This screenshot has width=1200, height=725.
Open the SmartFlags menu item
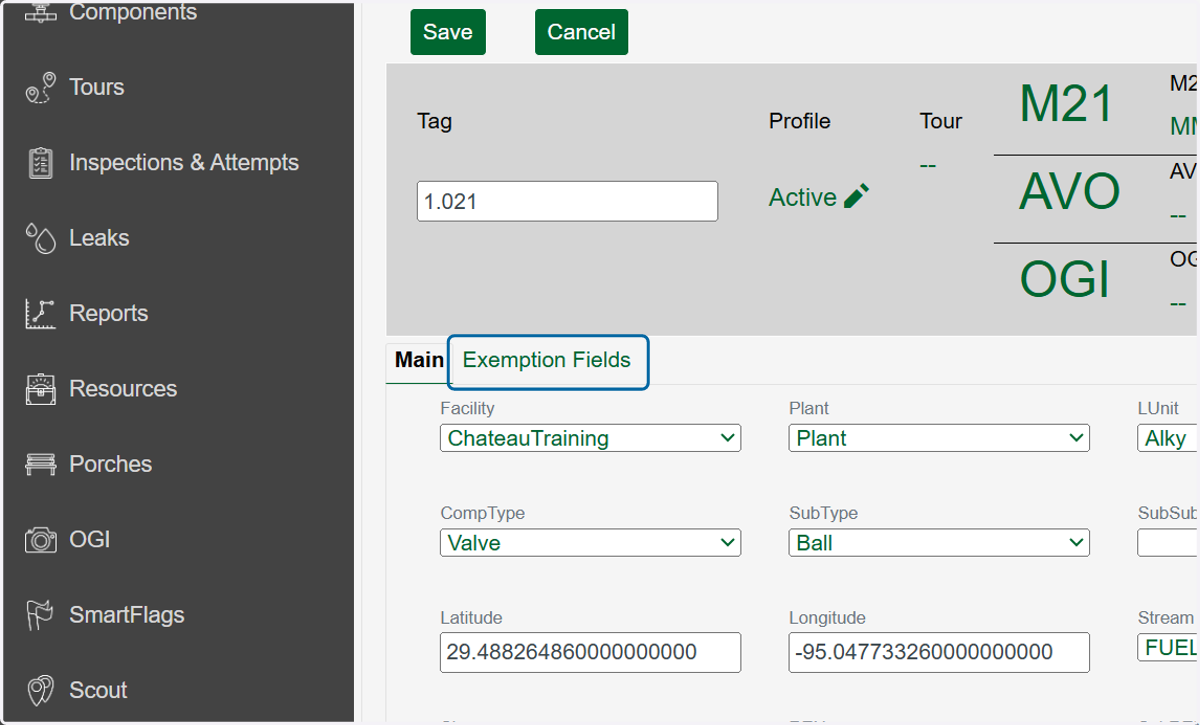coord(127,614)
